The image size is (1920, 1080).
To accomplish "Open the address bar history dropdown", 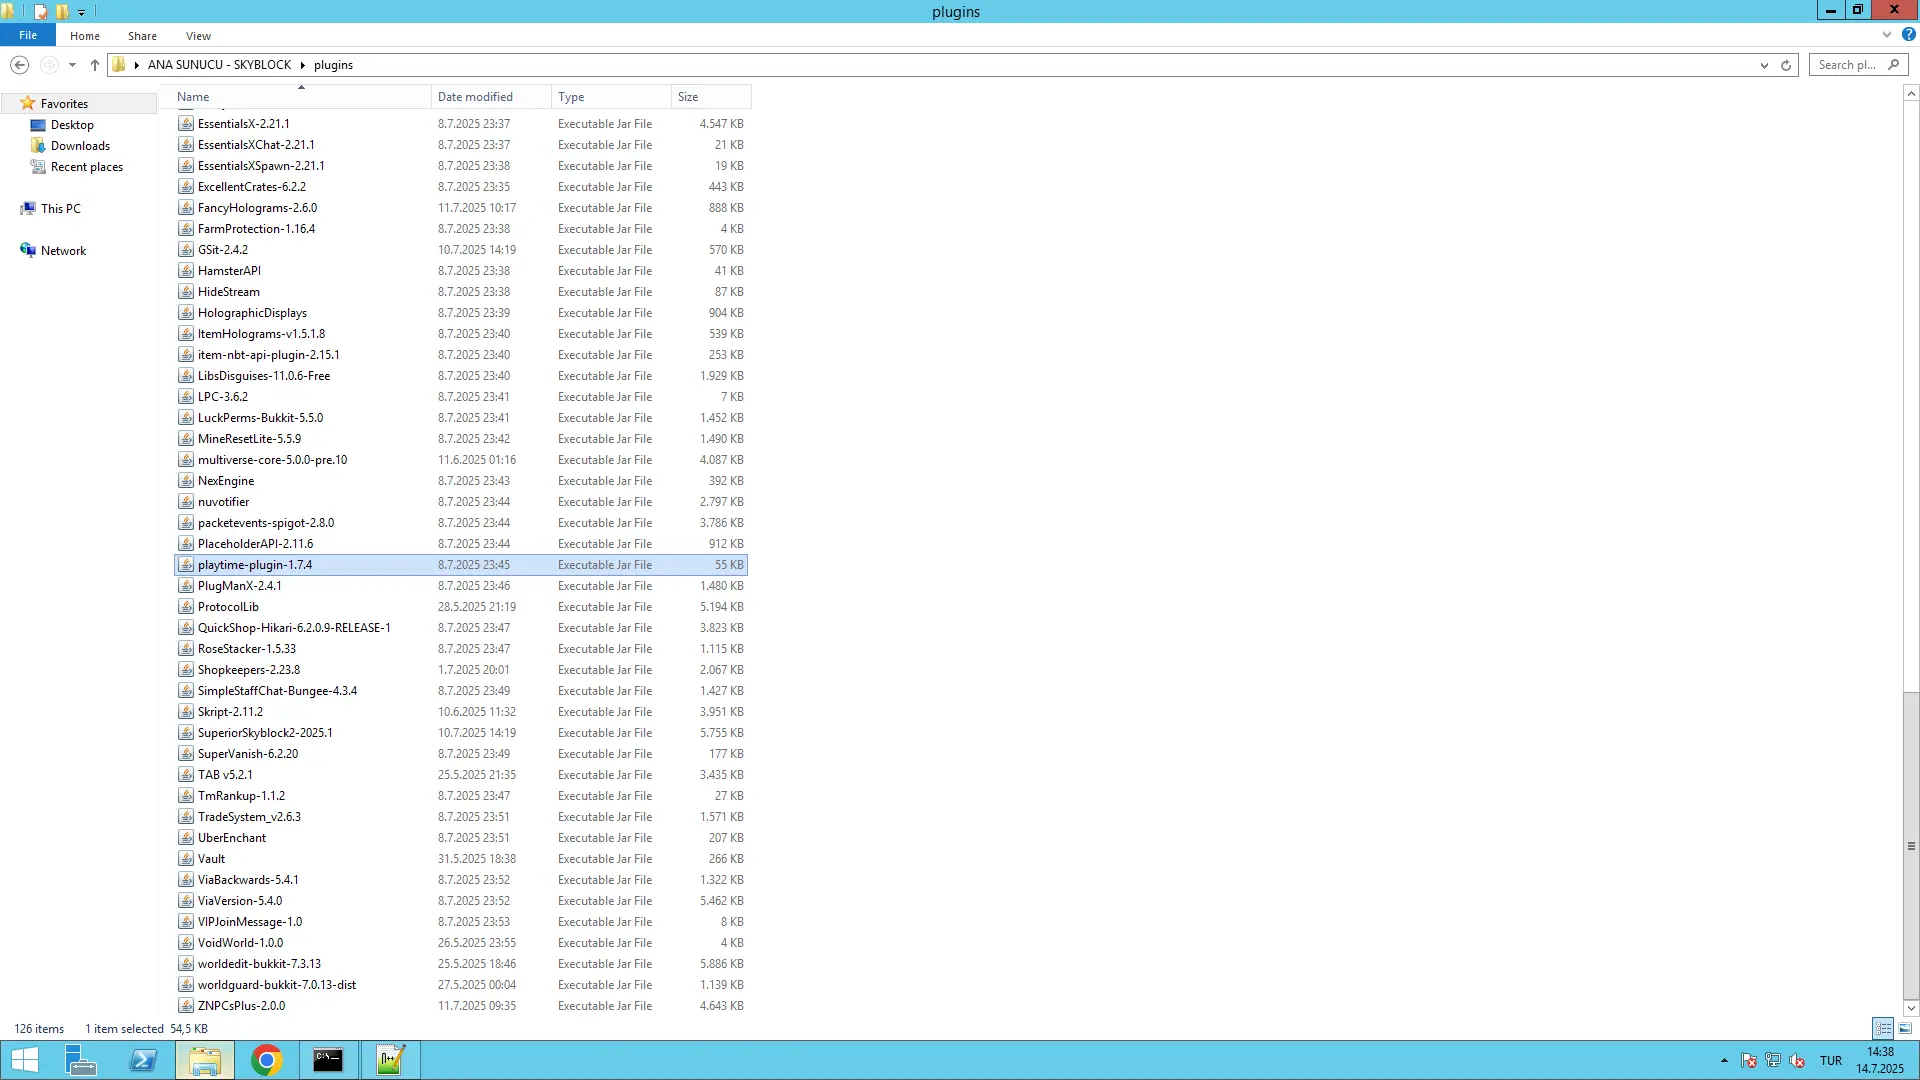I will tap(1764, 65).
